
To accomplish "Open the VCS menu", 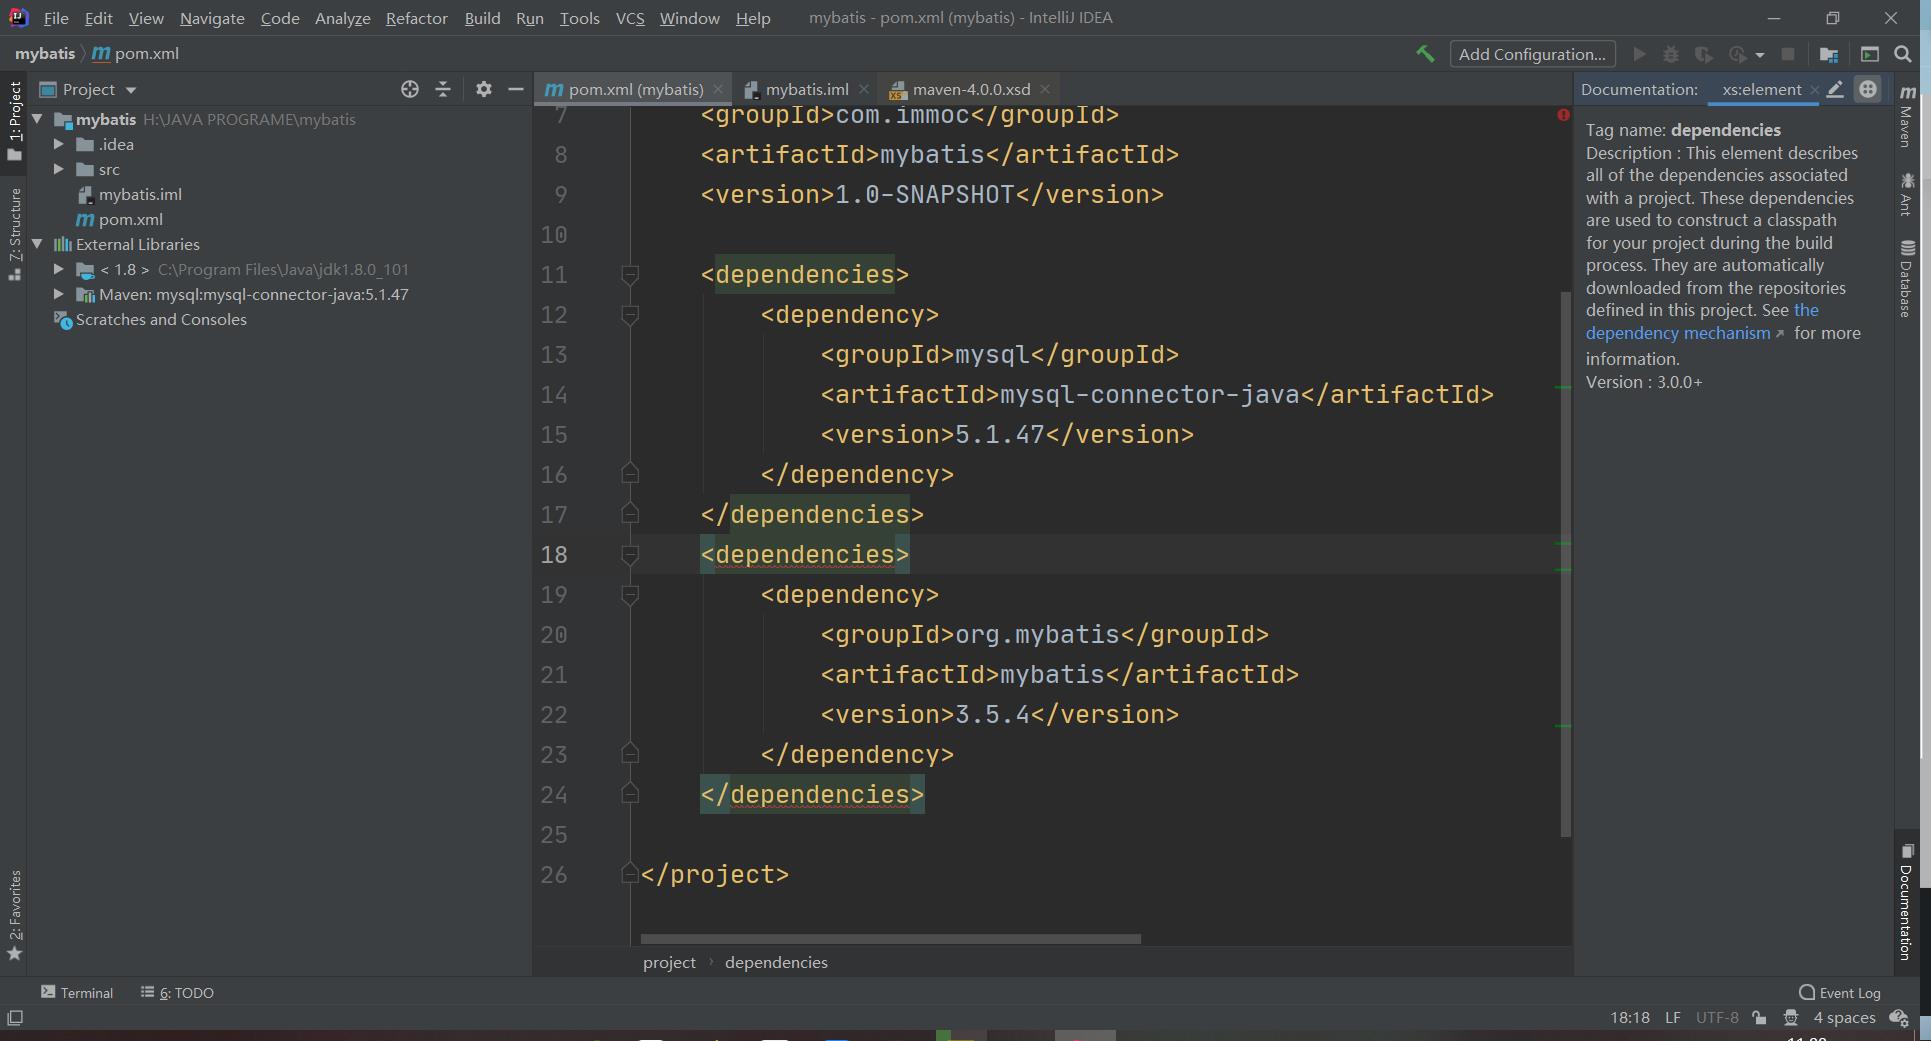I will click(630, 18).
